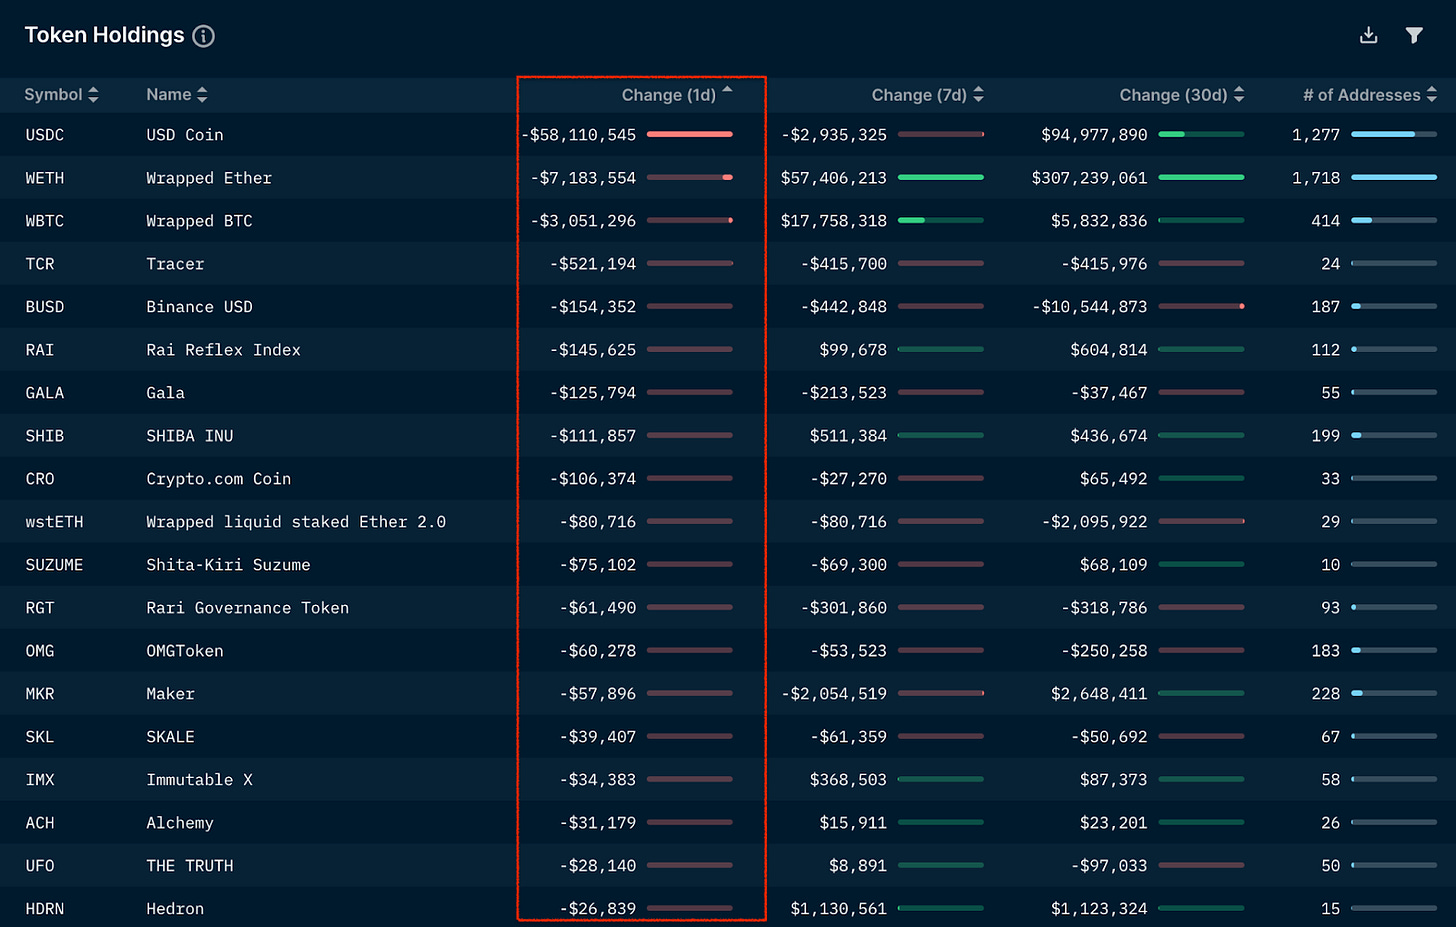This screenshot has width=1456, height=927.
Task: Click the $57,406,213 value
Action: [833, 178]
